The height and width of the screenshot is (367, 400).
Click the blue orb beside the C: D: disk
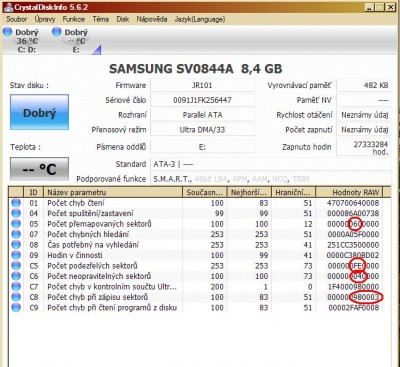(x=7, y=32)
